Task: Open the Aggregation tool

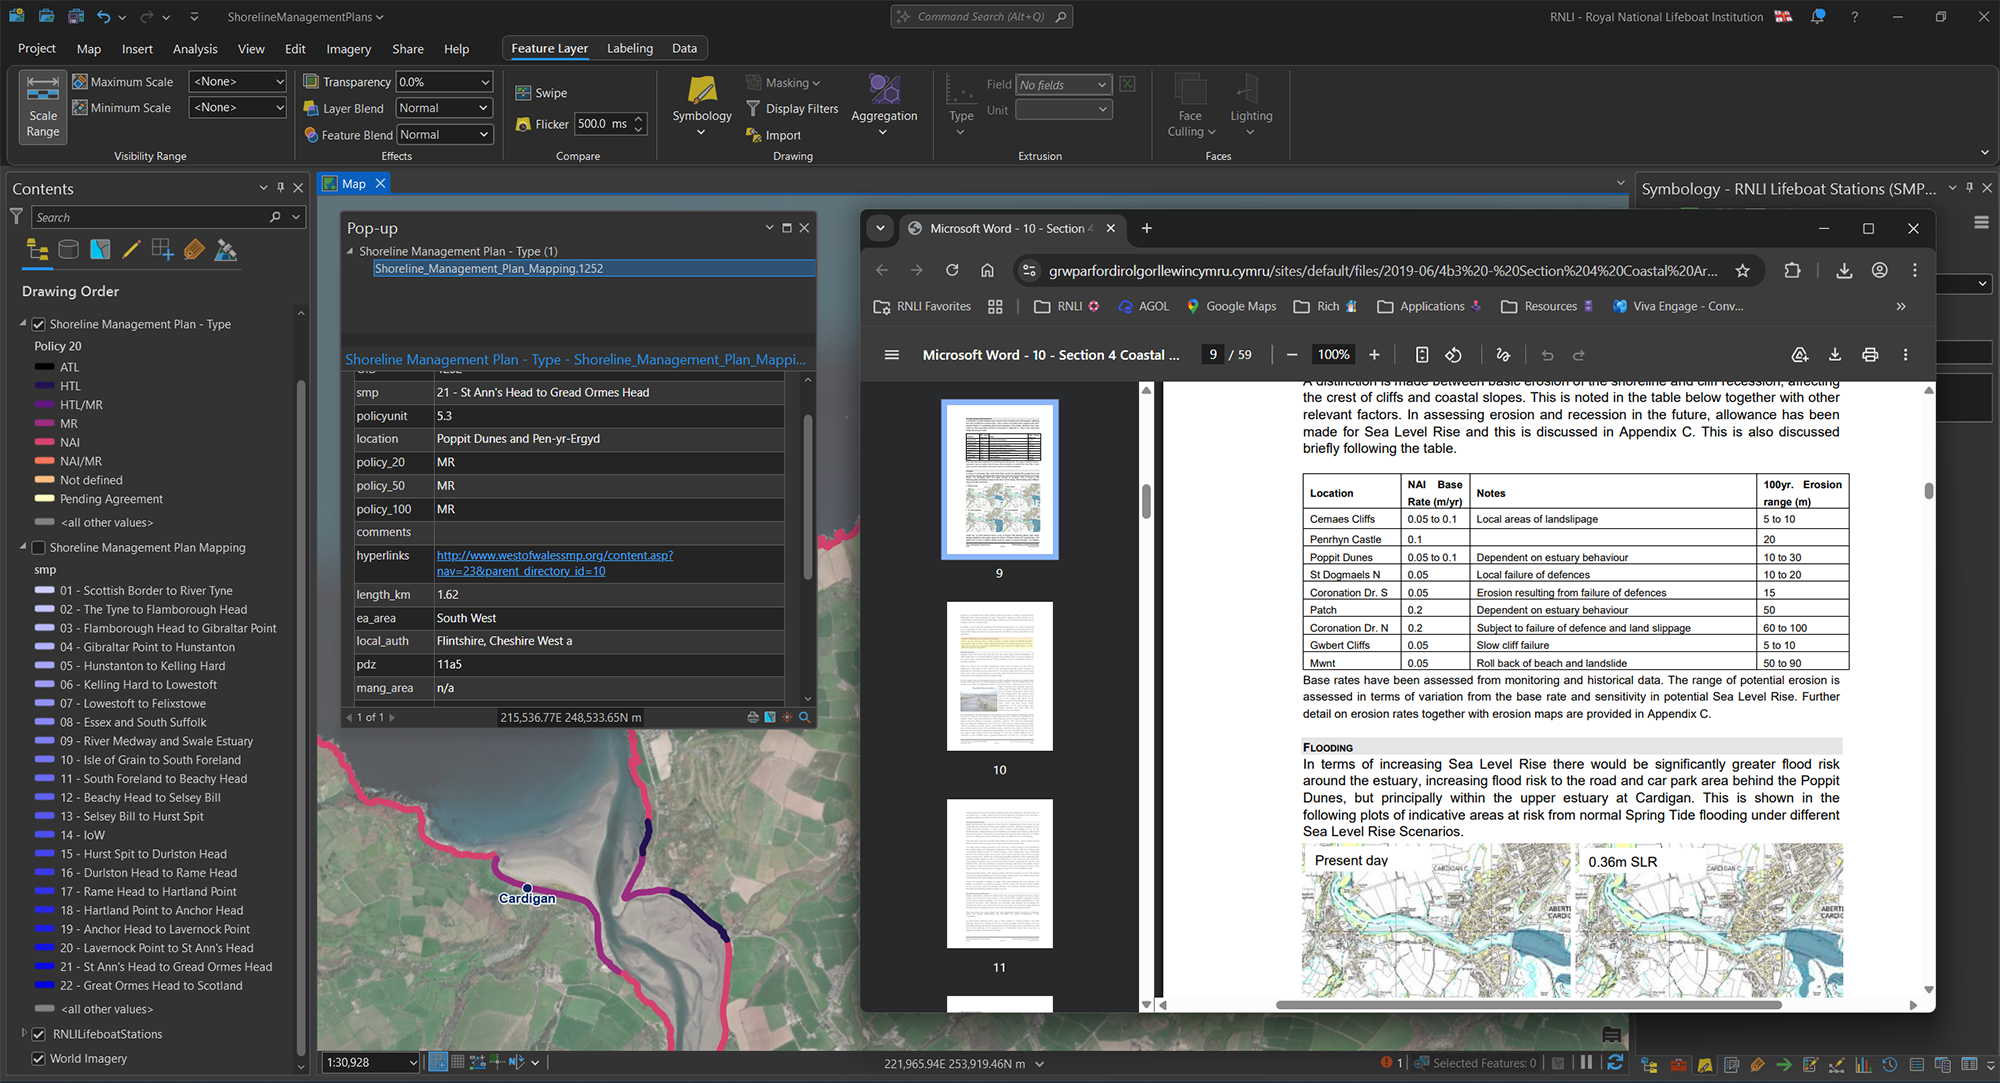Action: click(x=884, y=104)
